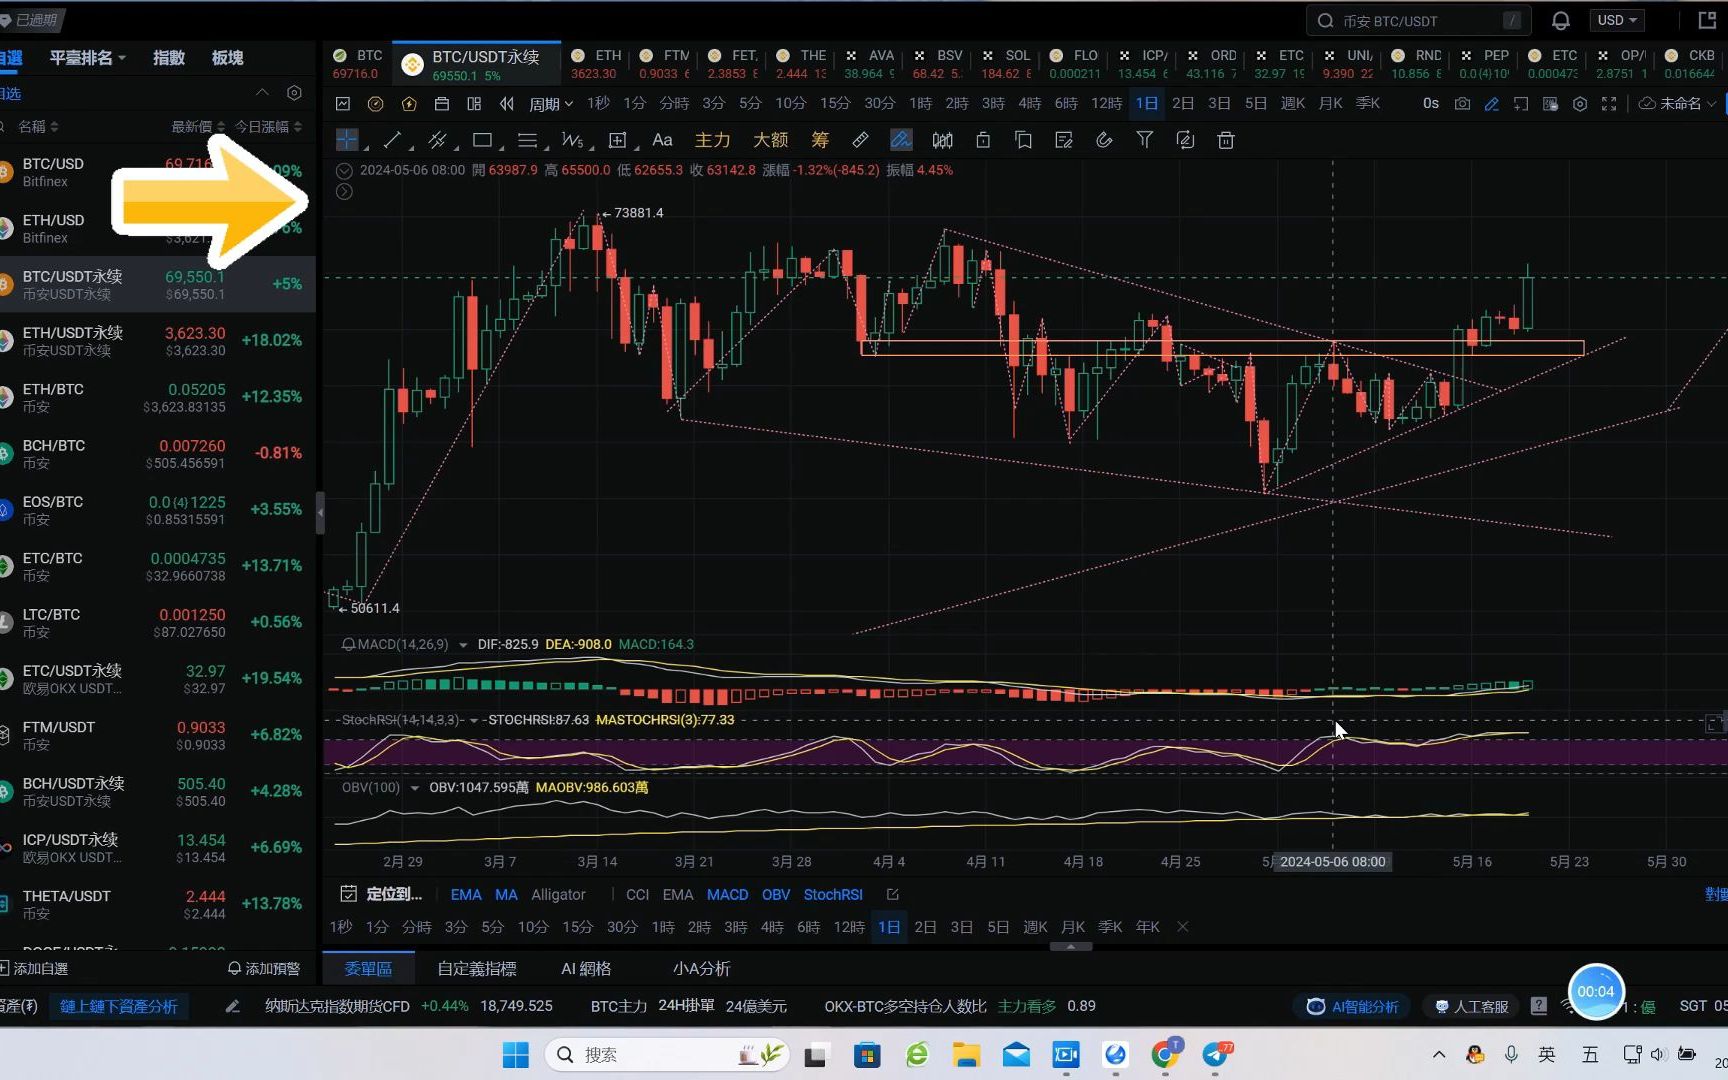Click the pencil edit icon on ticker bar
Screen dimensions: 1728x1080
(x=232, y=1006)
